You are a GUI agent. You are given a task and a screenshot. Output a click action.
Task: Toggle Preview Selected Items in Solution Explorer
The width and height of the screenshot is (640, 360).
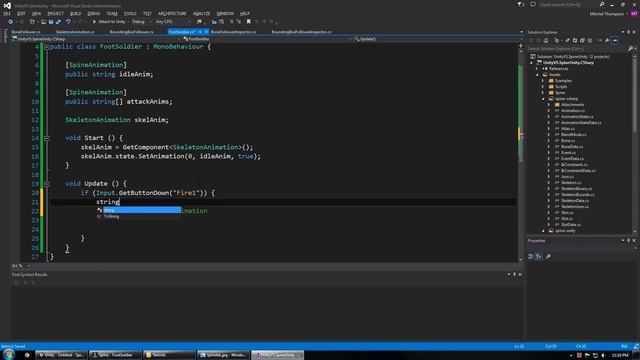coord(615,41)
